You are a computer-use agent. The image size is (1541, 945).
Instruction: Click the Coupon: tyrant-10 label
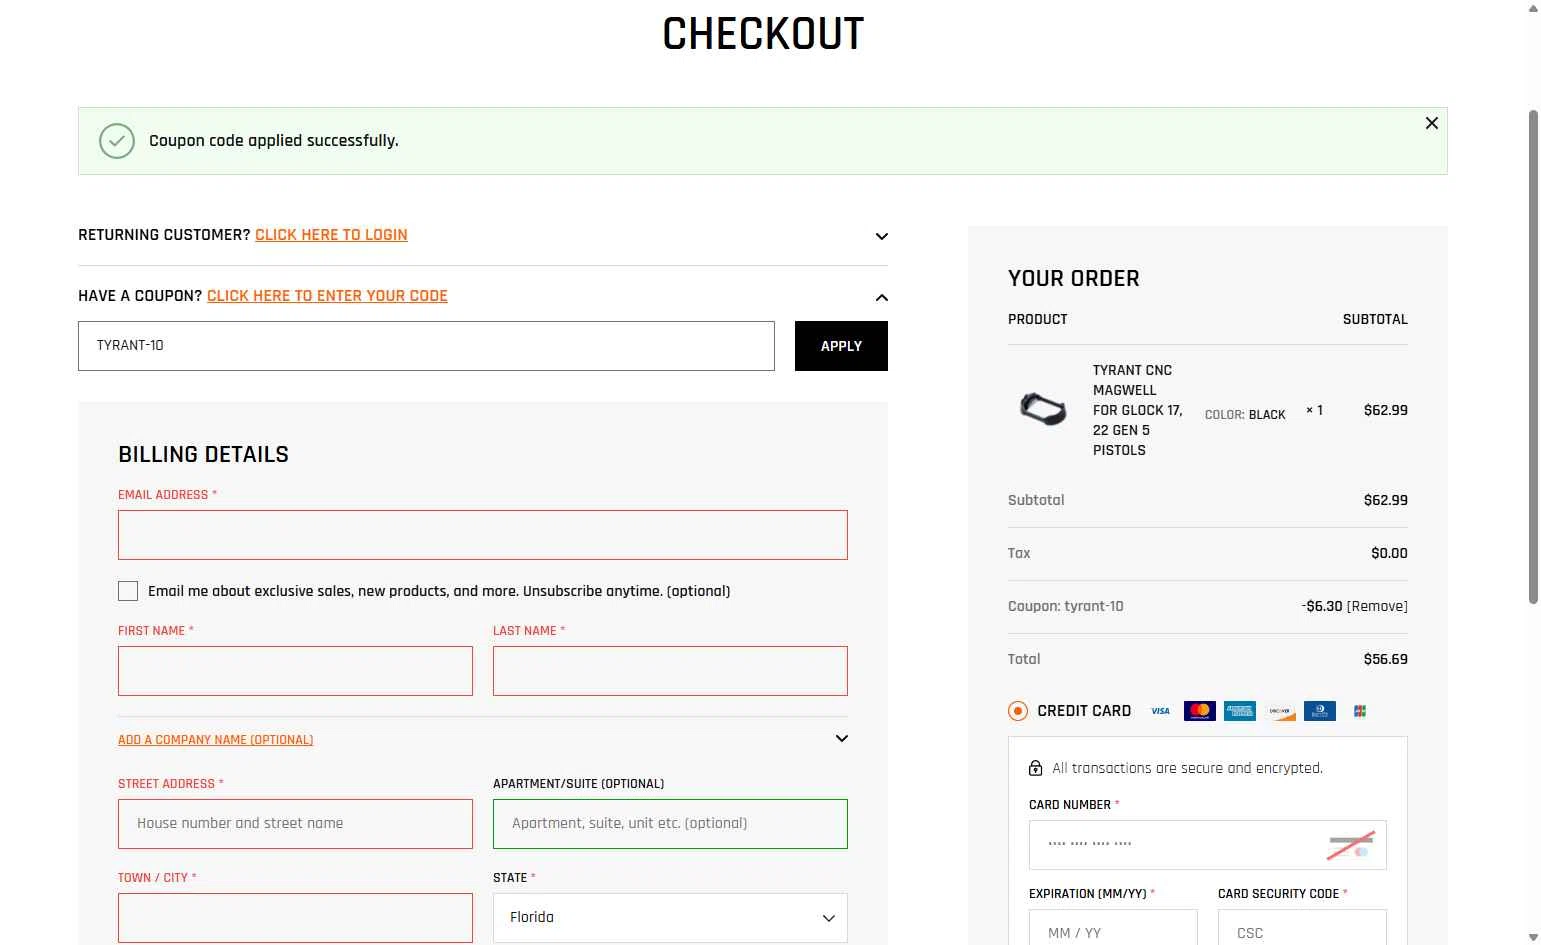(x=1065, y=606)
